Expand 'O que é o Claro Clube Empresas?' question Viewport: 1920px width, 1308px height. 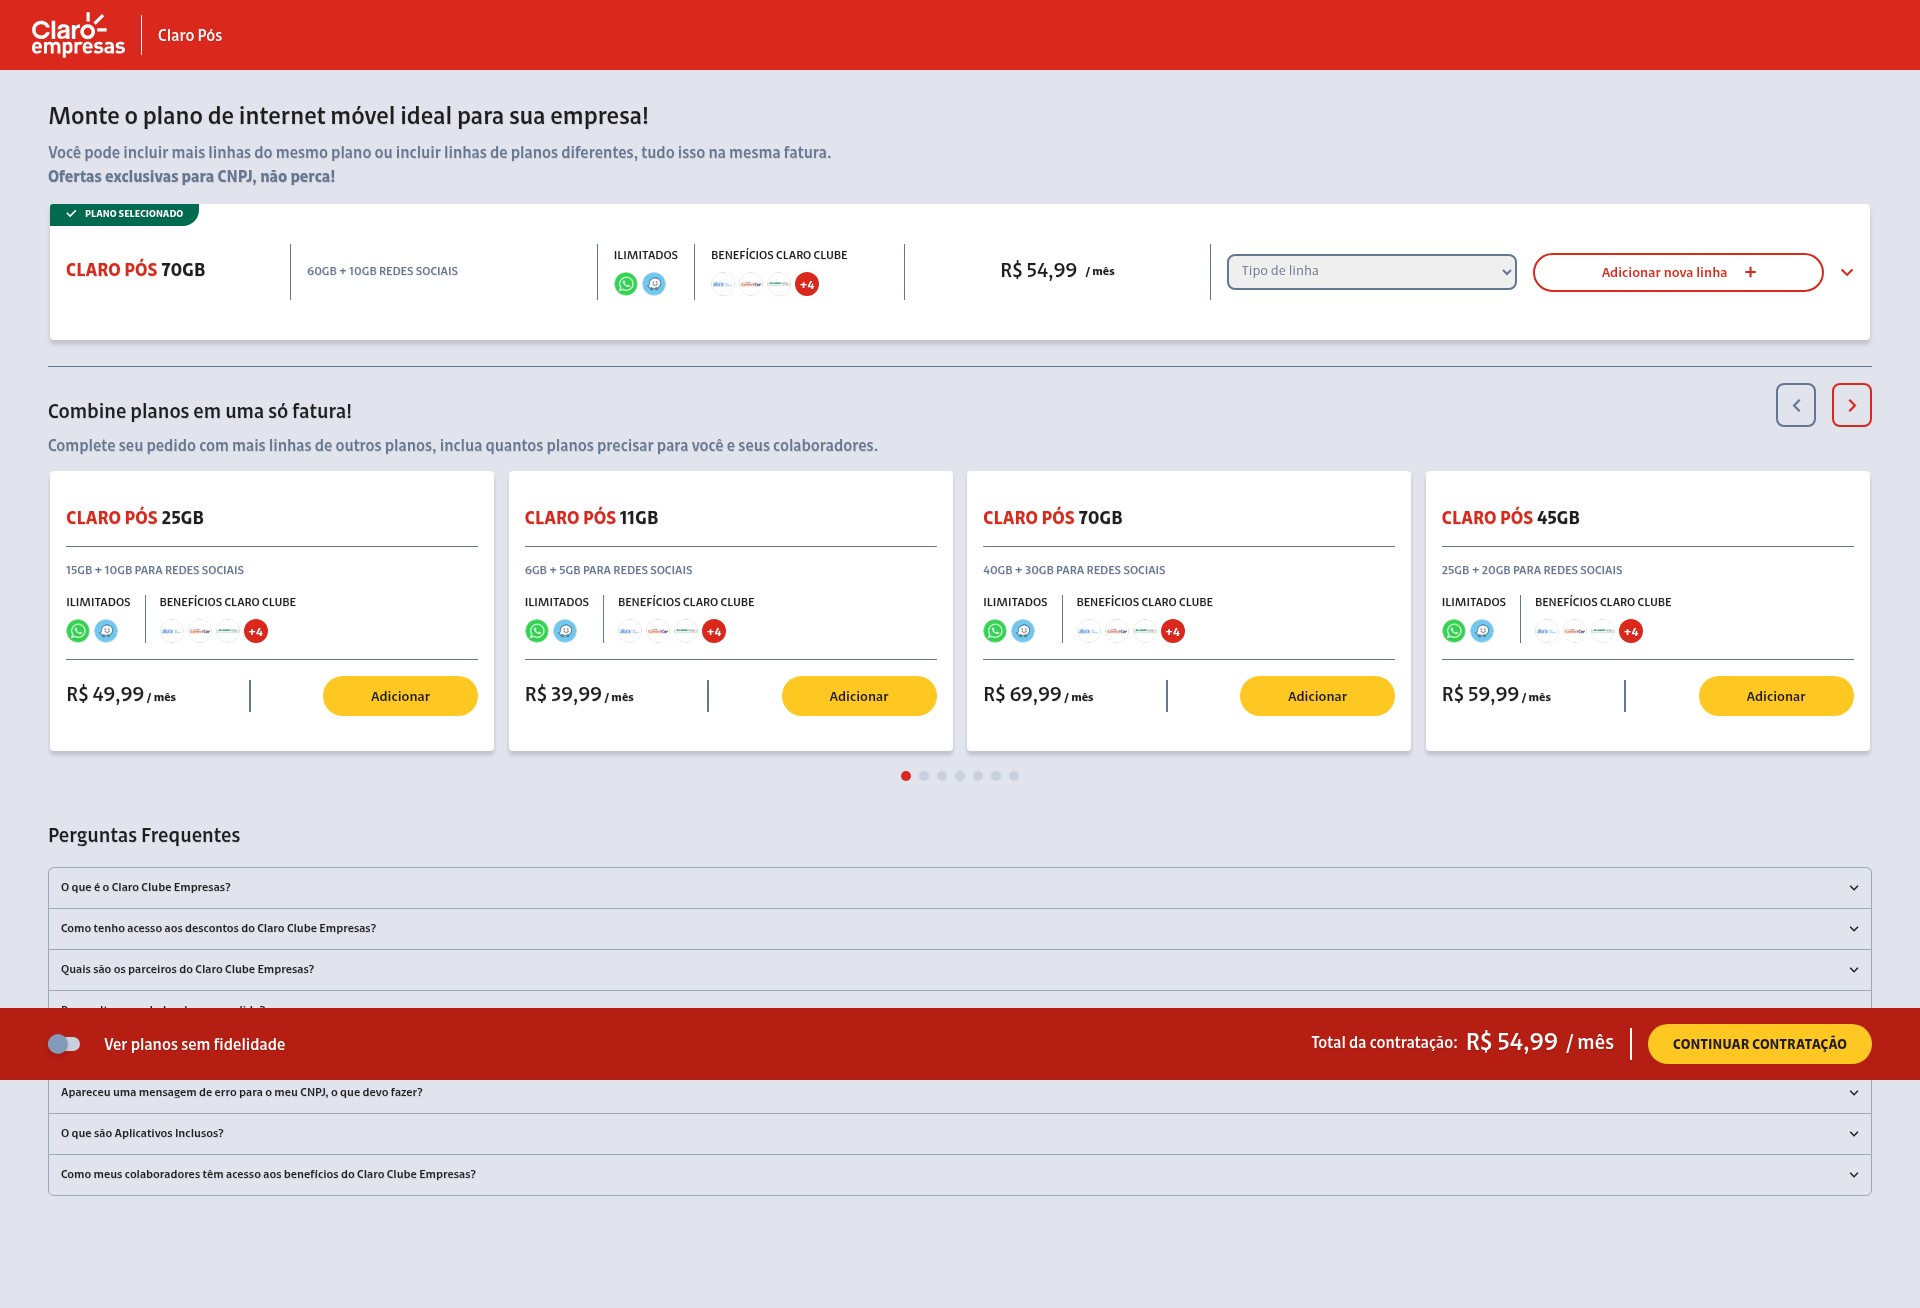[960, 888]
